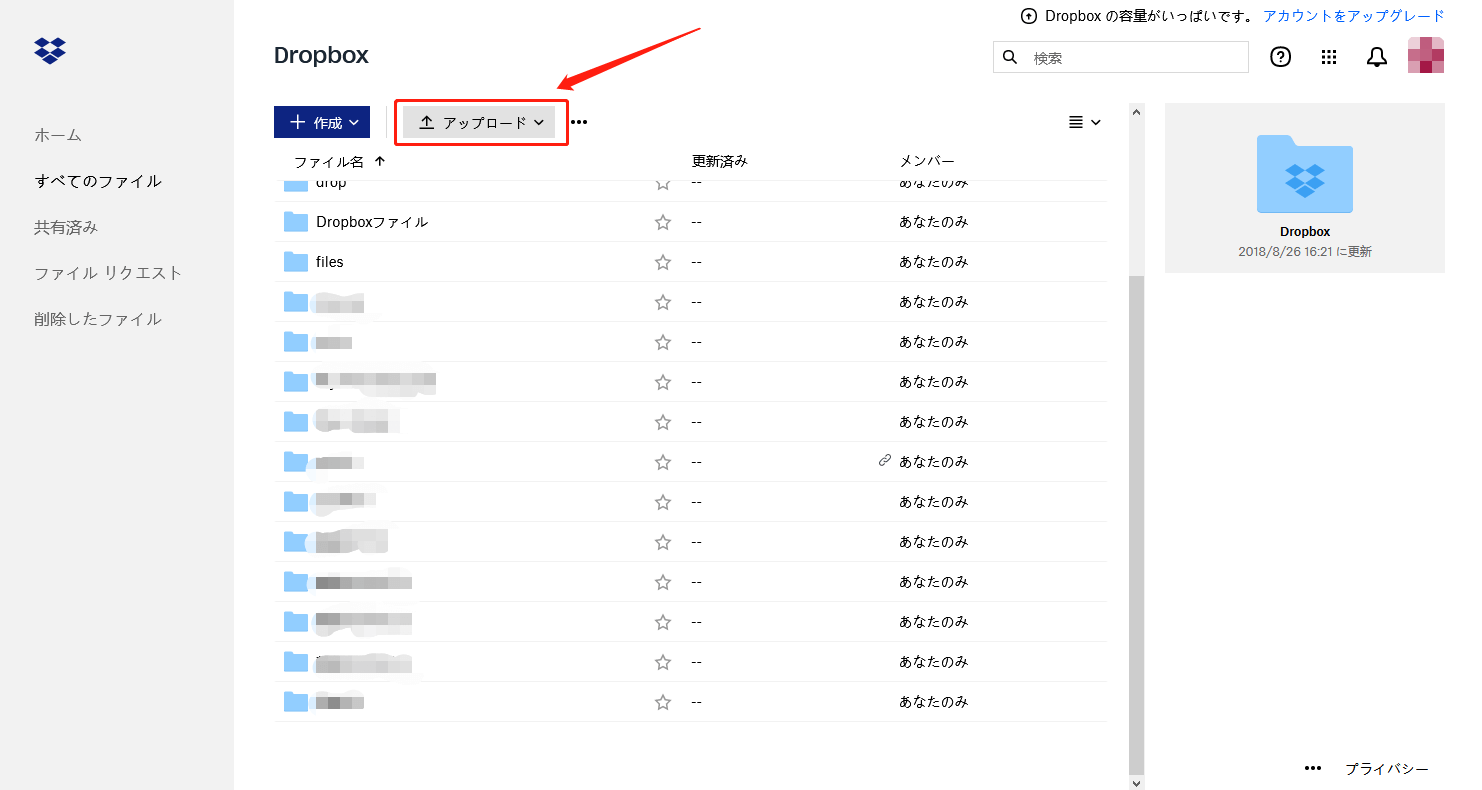Click the magnifier icon in the search box
Image resolution: width=1482 pixels, height=790 pixels.
click(x=1010, y=57)
